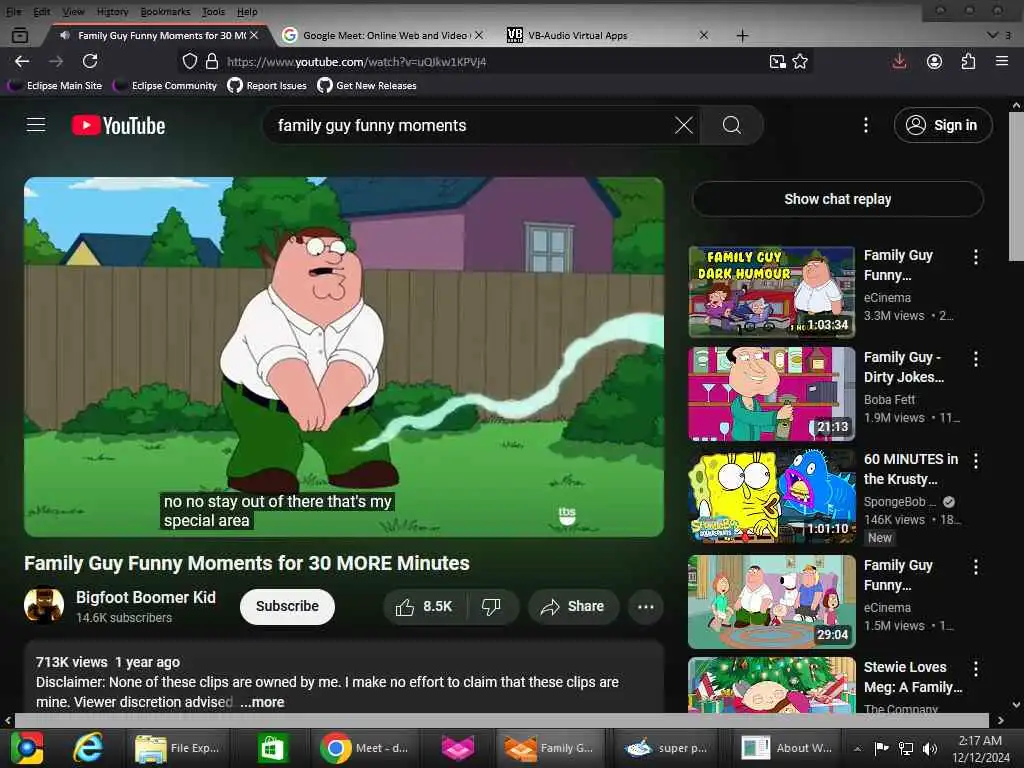Open Microsoft Store taskbar icon
This screenshot has height=768, width=1024.
tap(272, 748)
